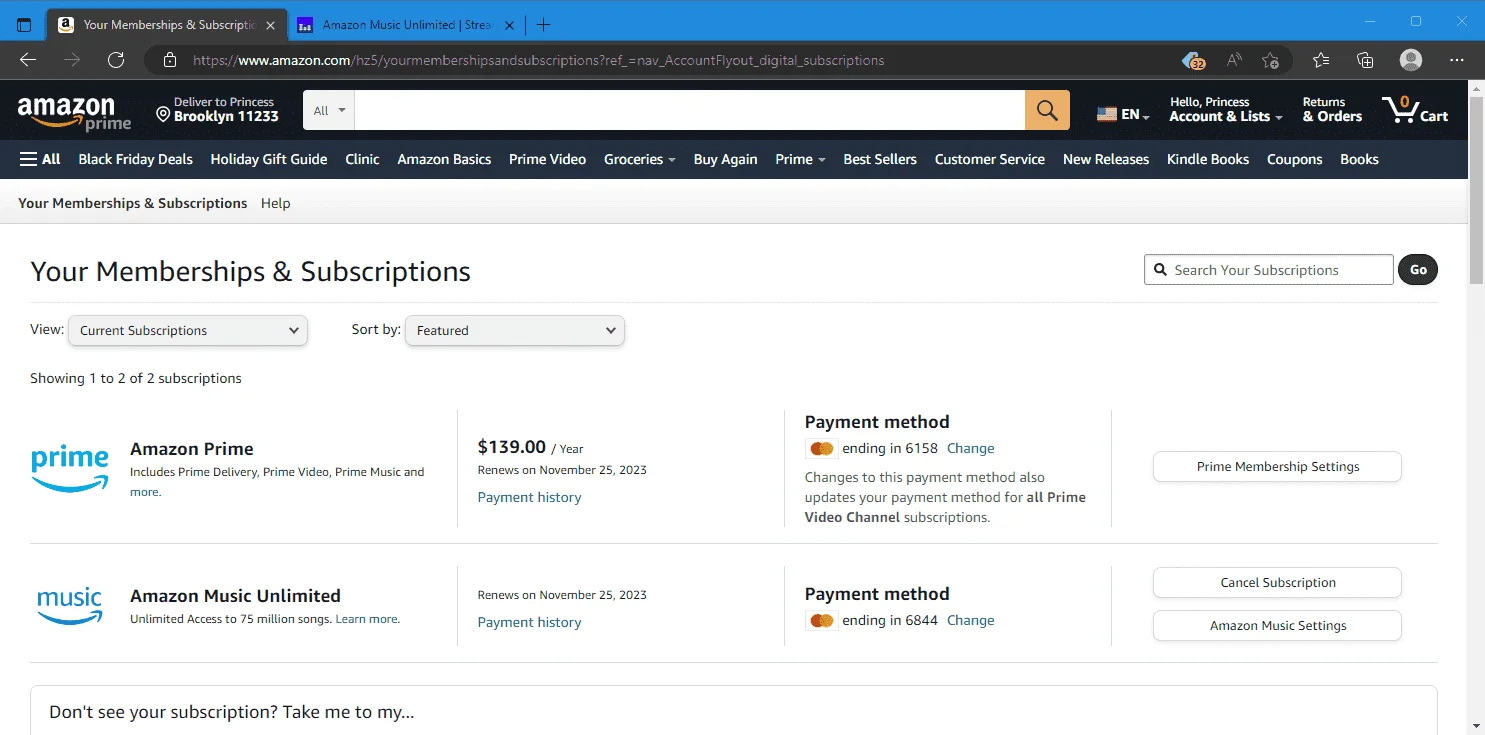Image resolution: width=1485 pixels, height=735 pixels.
Task: Open New Releases nav link
Action: [x=1106, y=159]
